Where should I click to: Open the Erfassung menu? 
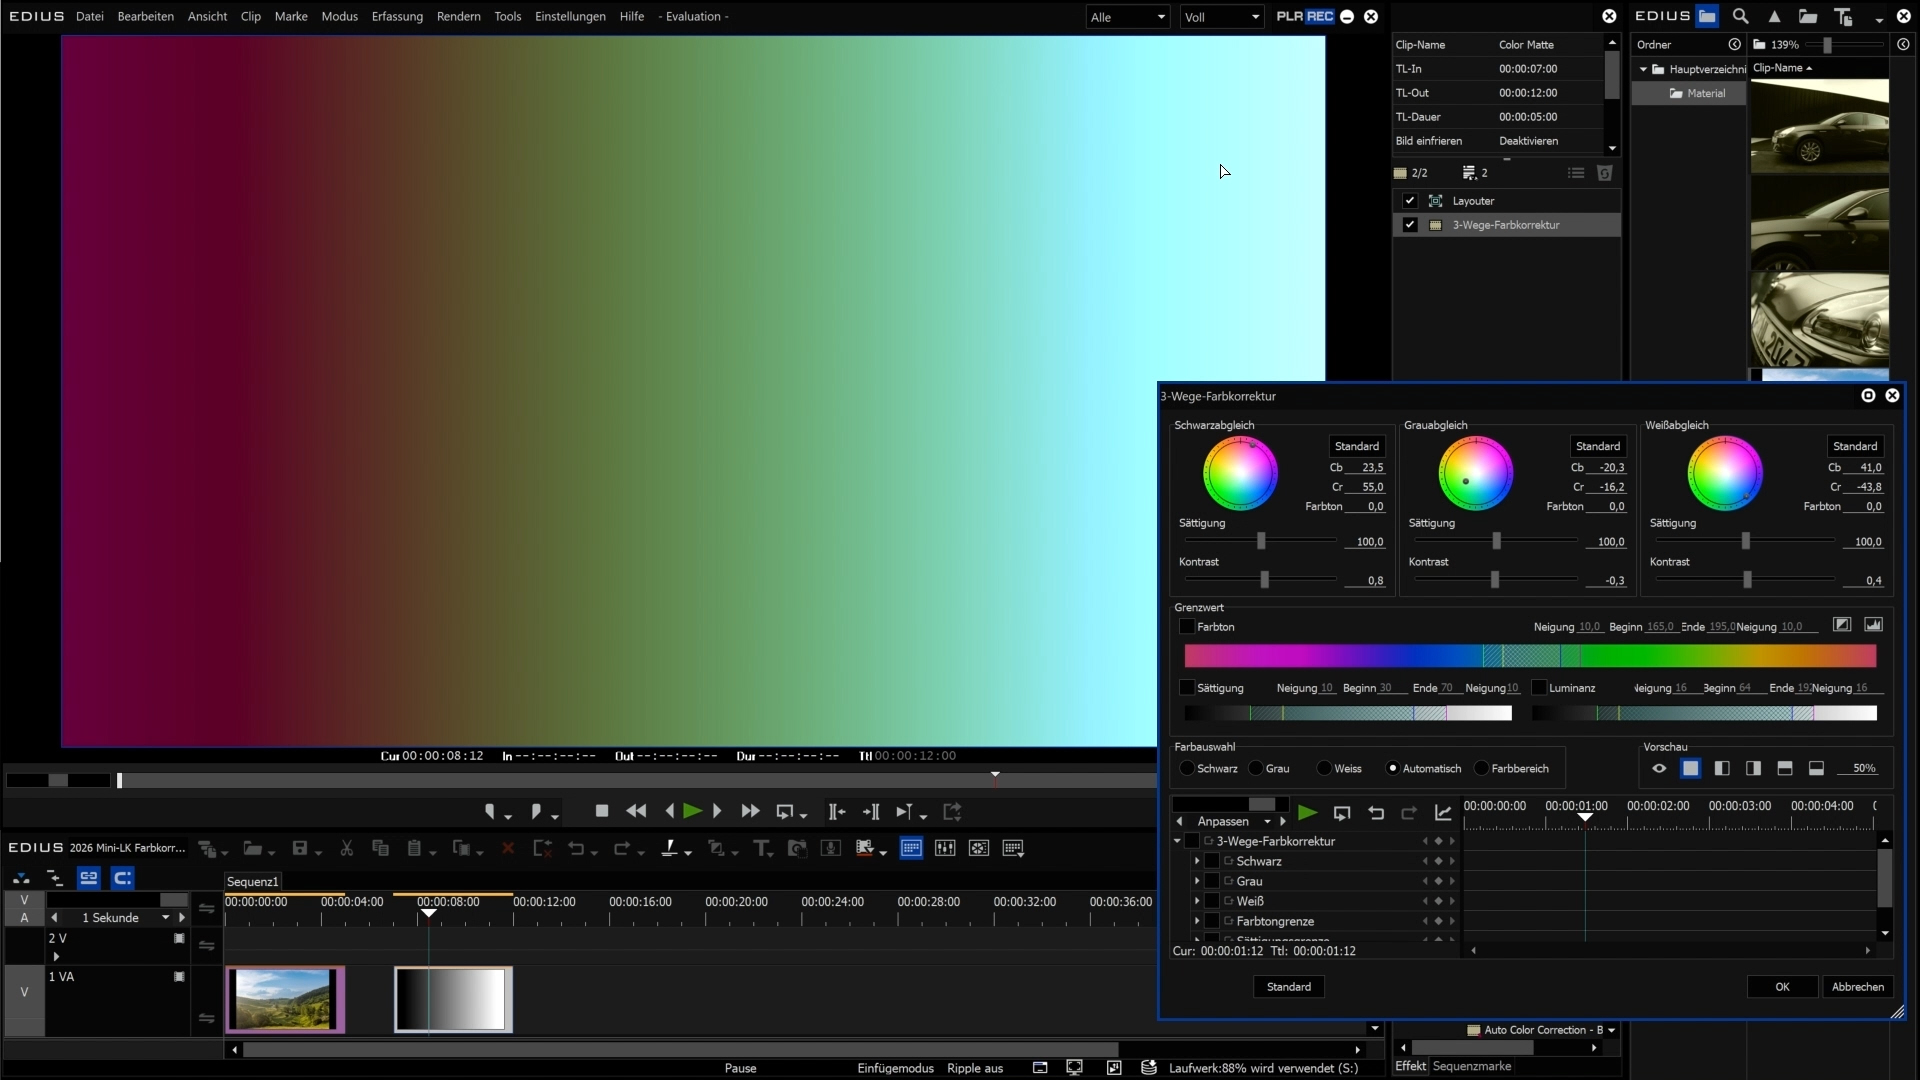click(397, 16)
